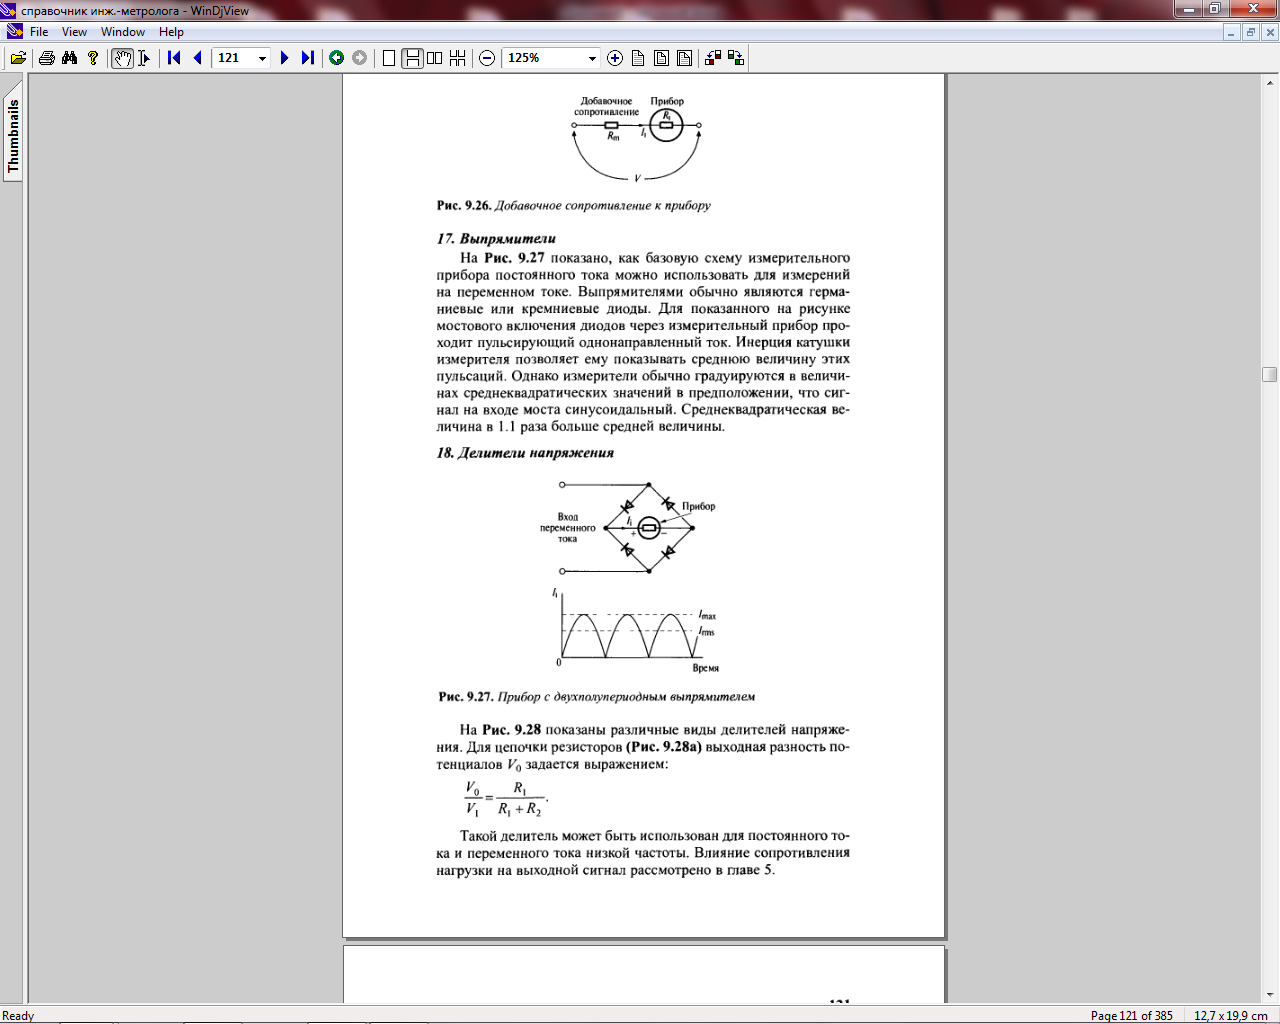Viewport: 1280px width, 1024px height.
Task: Click the vertical scrollbar thumb
Action: (1270, 375)
